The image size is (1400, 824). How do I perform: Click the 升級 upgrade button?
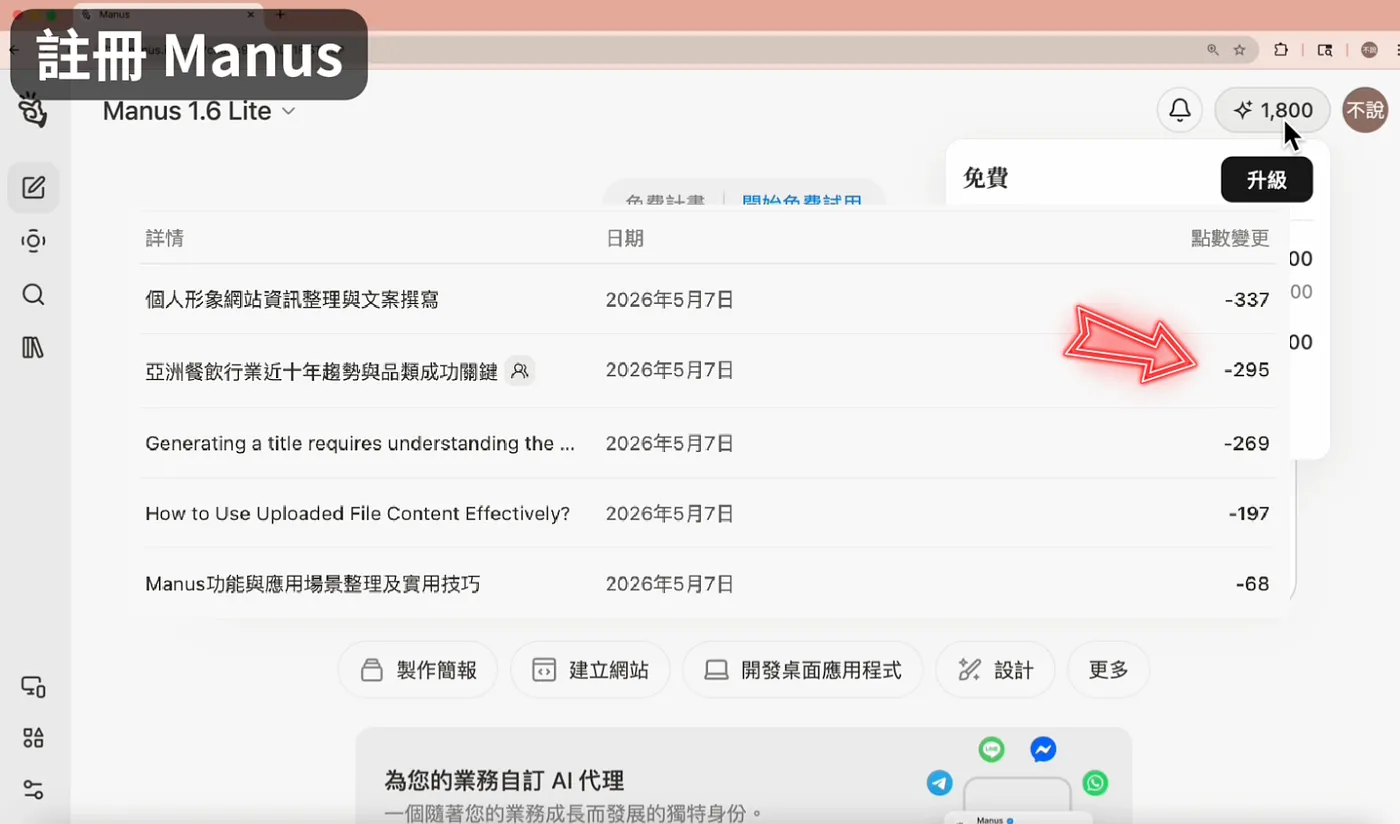tap(1267, 180)
